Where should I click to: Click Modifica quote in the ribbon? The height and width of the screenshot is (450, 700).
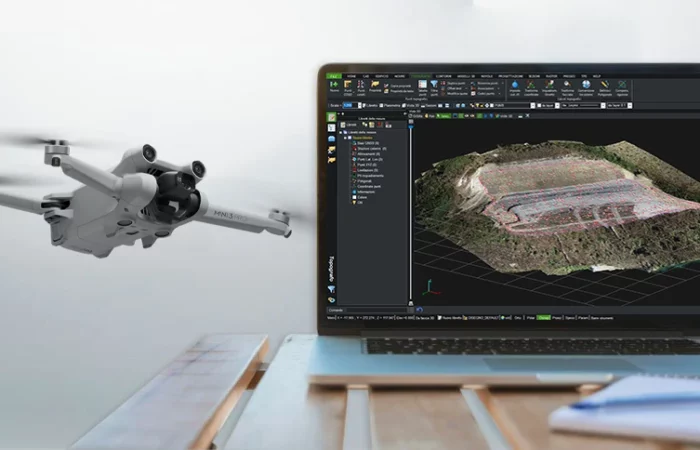(x=454, y=94)
